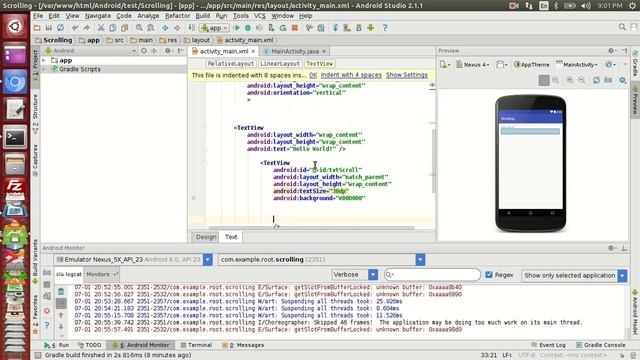Toggle the Build Variants side tab
640x360 pixels.
click(36, 261)
